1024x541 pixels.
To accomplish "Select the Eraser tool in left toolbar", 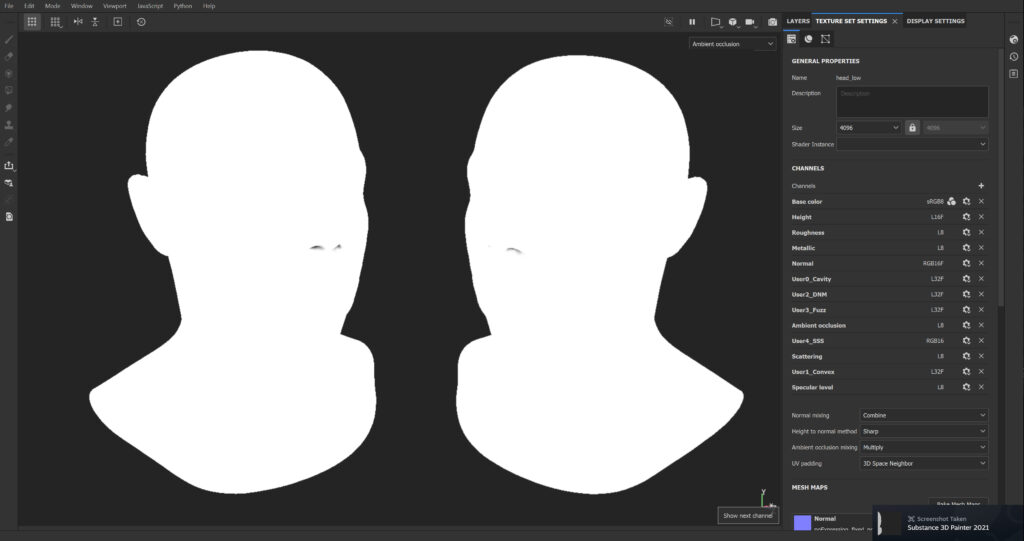I will click(9, 56).
